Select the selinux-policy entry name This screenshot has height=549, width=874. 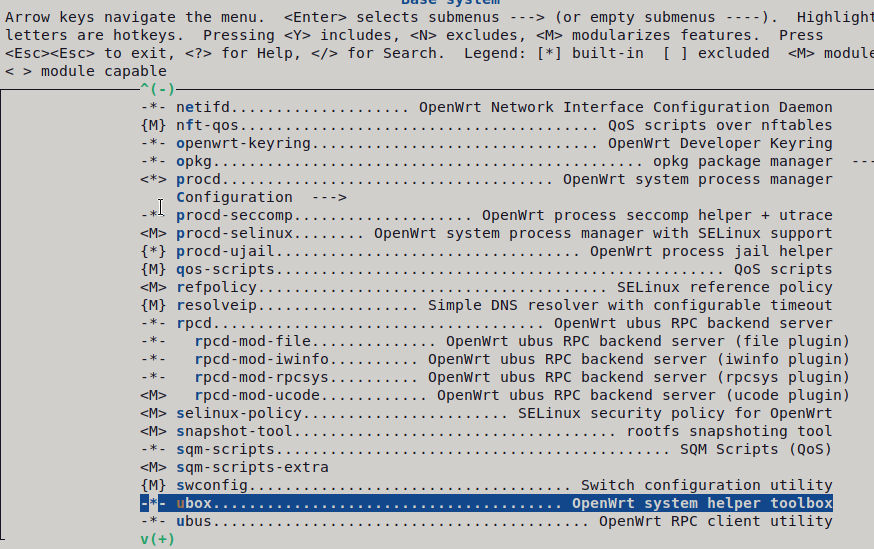pyautogui.click(x=239, y=414)
